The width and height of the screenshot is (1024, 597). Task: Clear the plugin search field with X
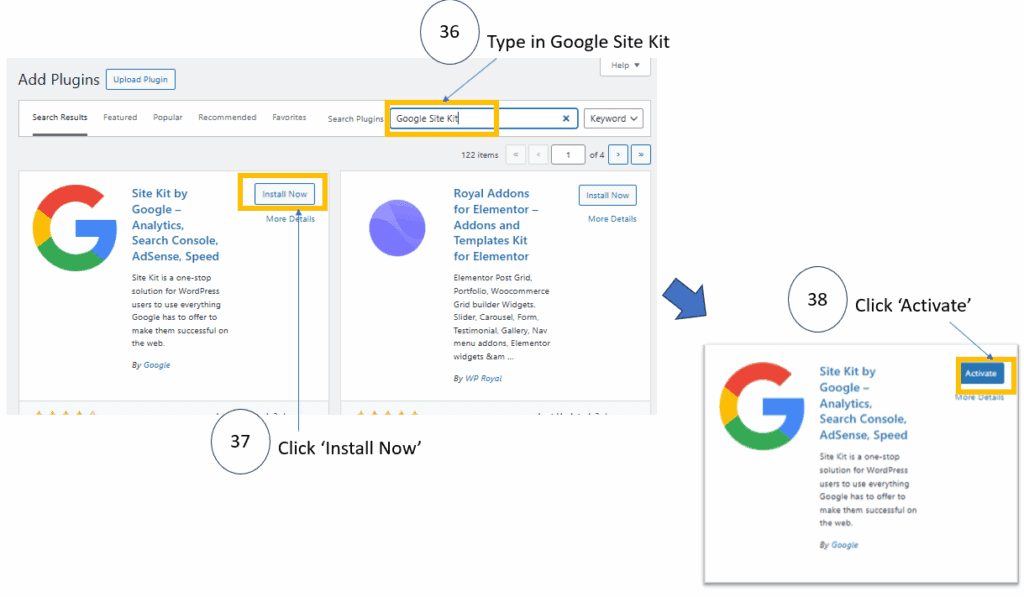click(565, 118)
